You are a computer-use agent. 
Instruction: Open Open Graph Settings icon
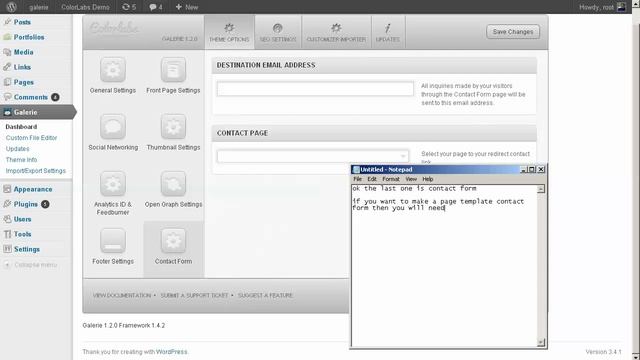(x=173, y=184)
